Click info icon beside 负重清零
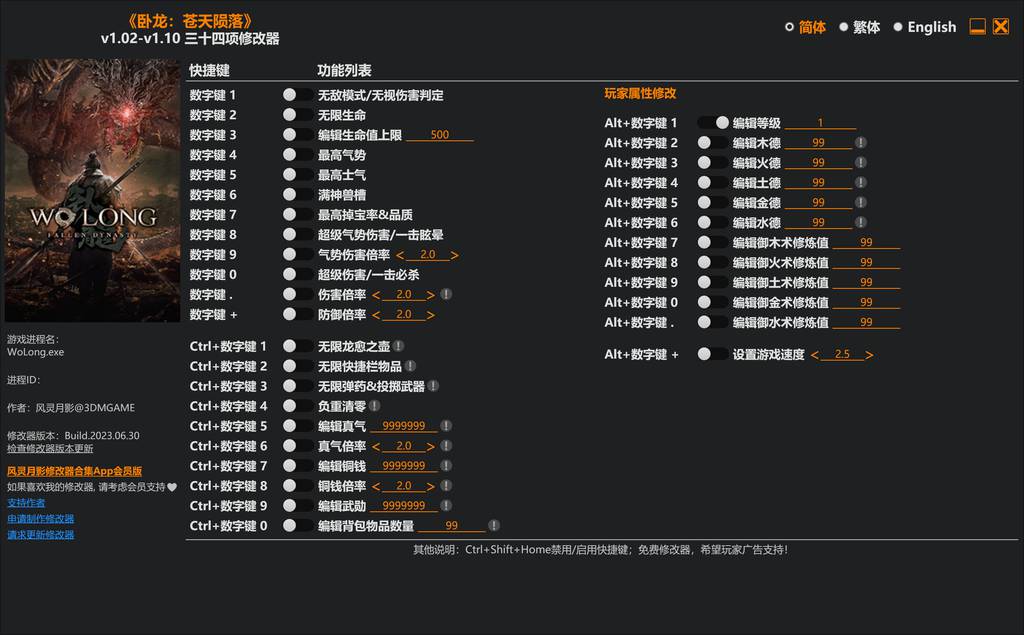Screen dimensions: 1024x635 click(374, 406)
